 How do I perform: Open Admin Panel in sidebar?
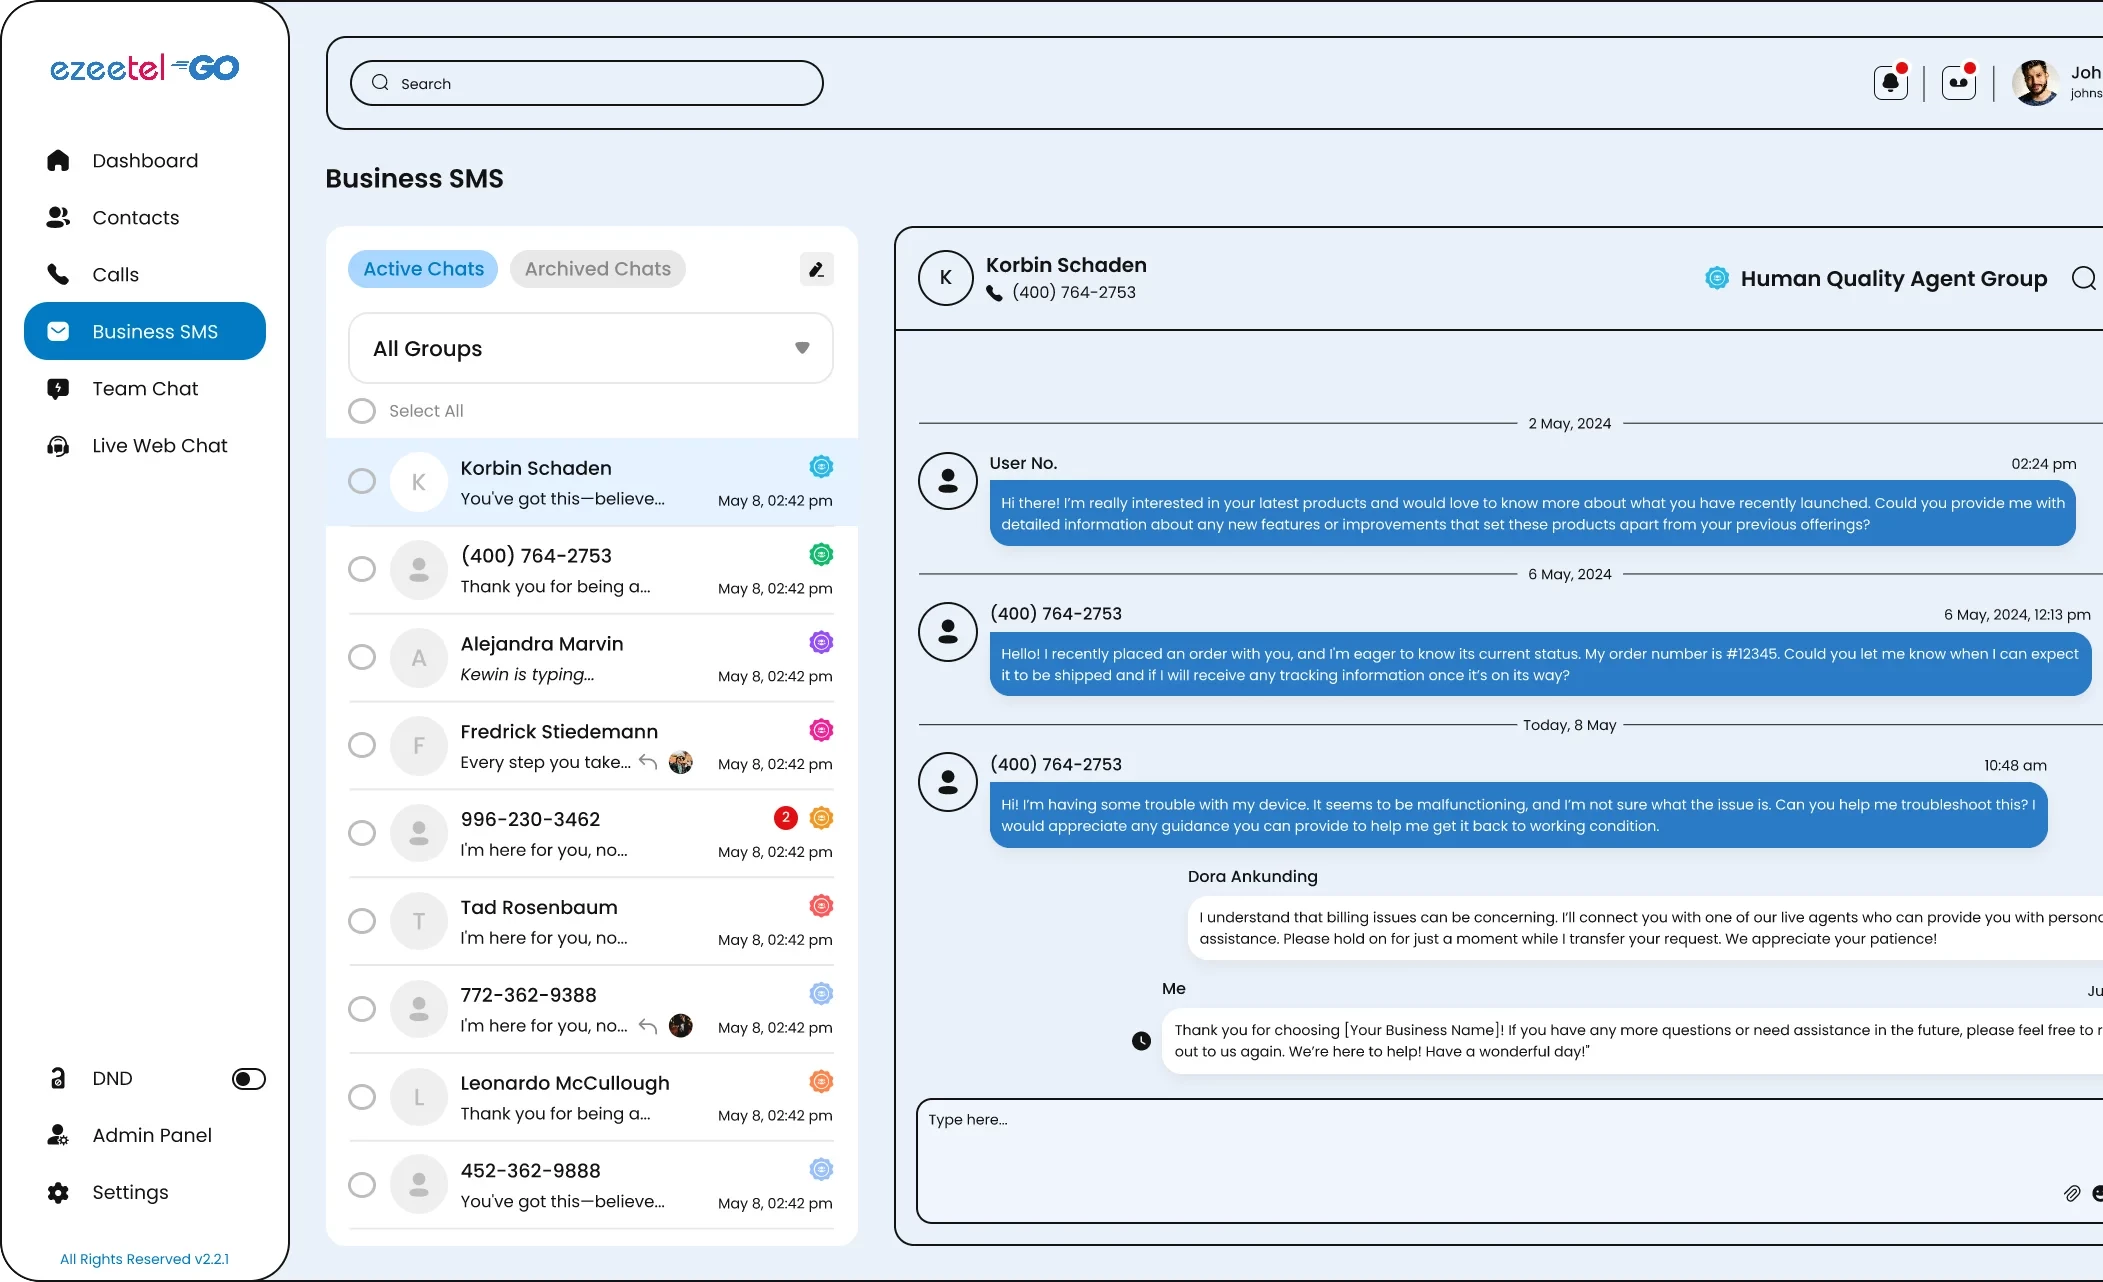pos(151,1135)
